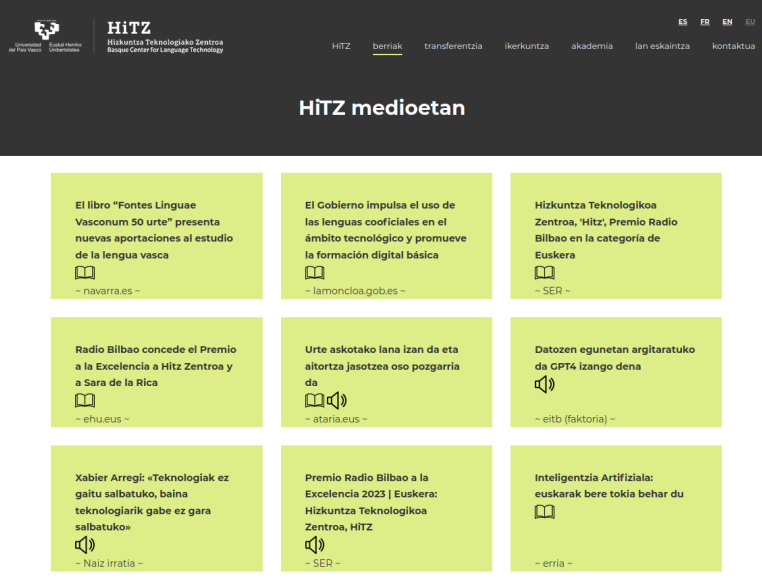Open "Hizkuntza Teknologikoa Zentroa, 'Hitz', Premio" headline
The image size is (762, 580).
pyautogui.click(x=606, y=230)
